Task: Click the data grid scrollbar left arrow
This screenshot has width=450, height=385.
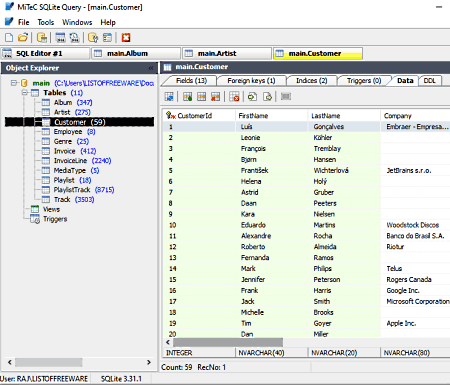Action: pyautogui.click(x=168, y=342)
